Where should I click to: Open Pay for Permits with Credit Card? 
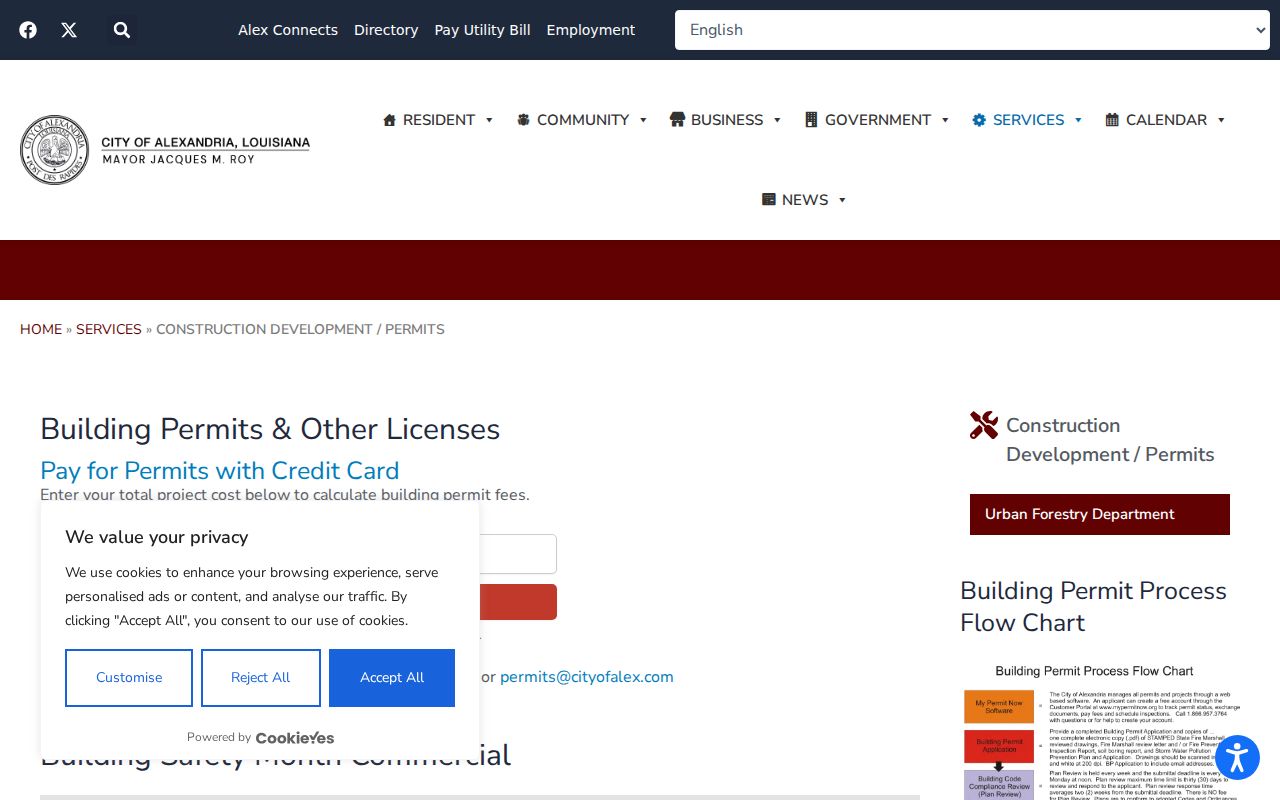click(220, 471)
